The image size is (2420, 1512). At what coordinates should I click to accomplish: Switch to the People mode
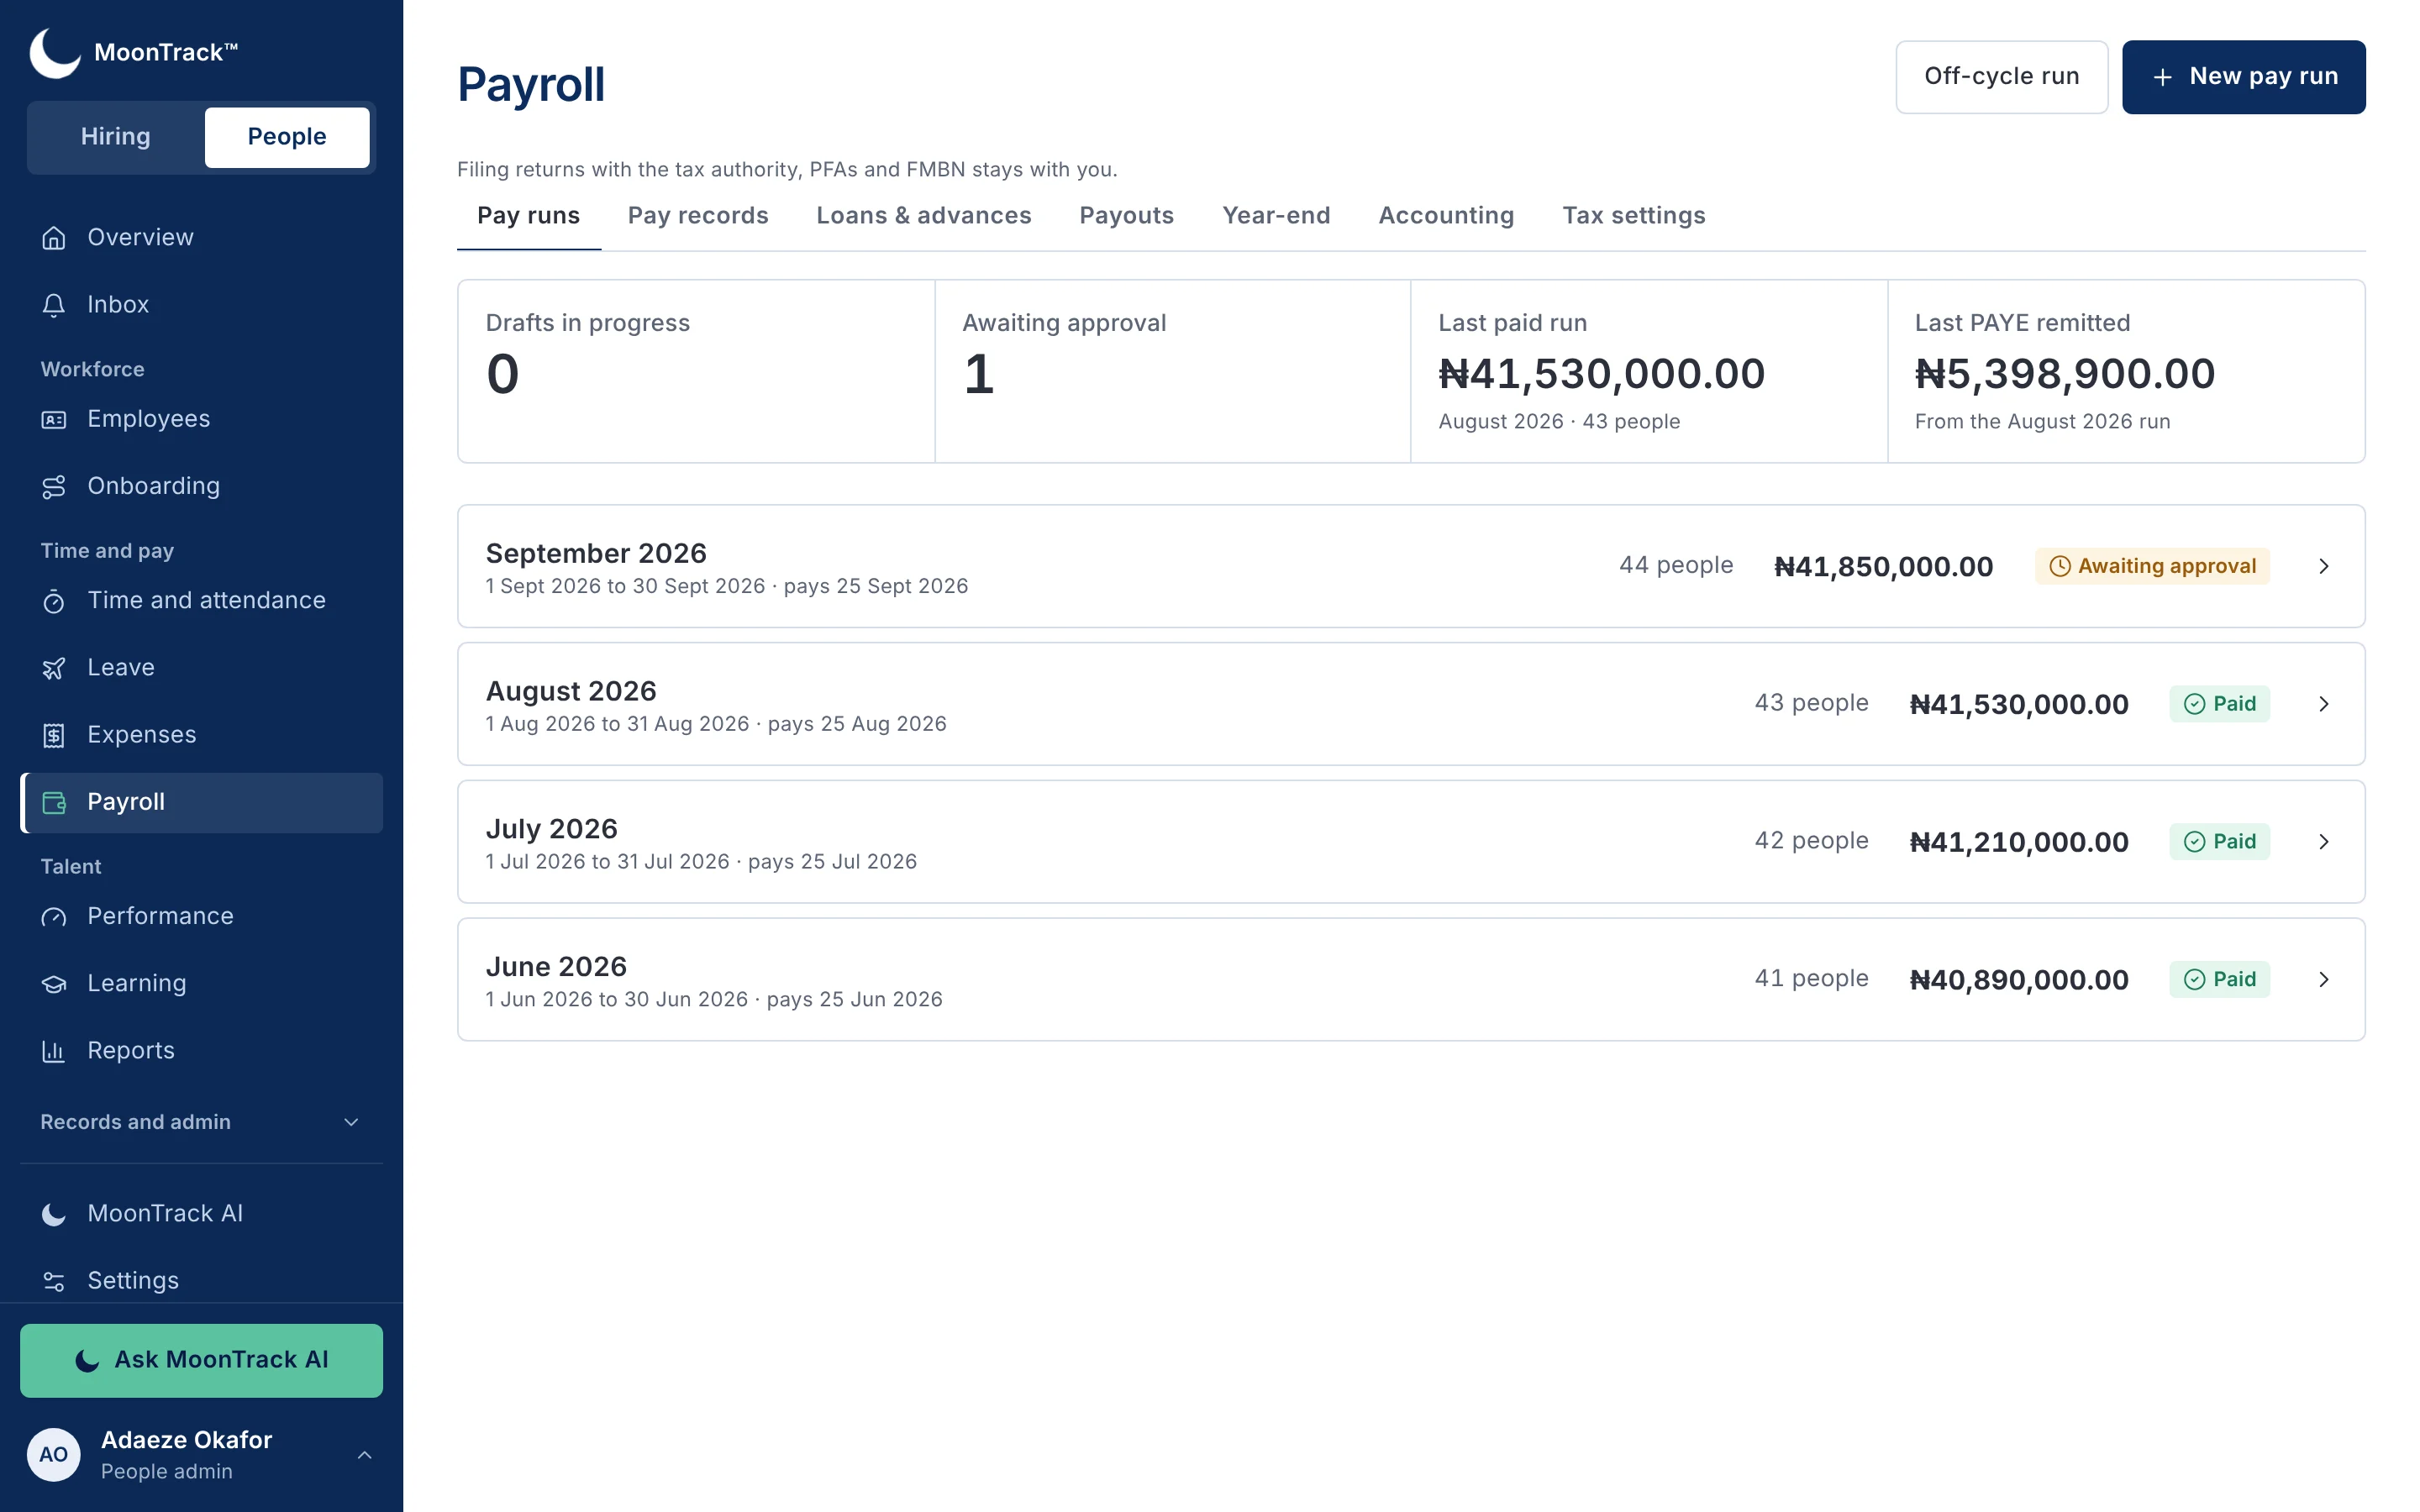pos(287,137)
